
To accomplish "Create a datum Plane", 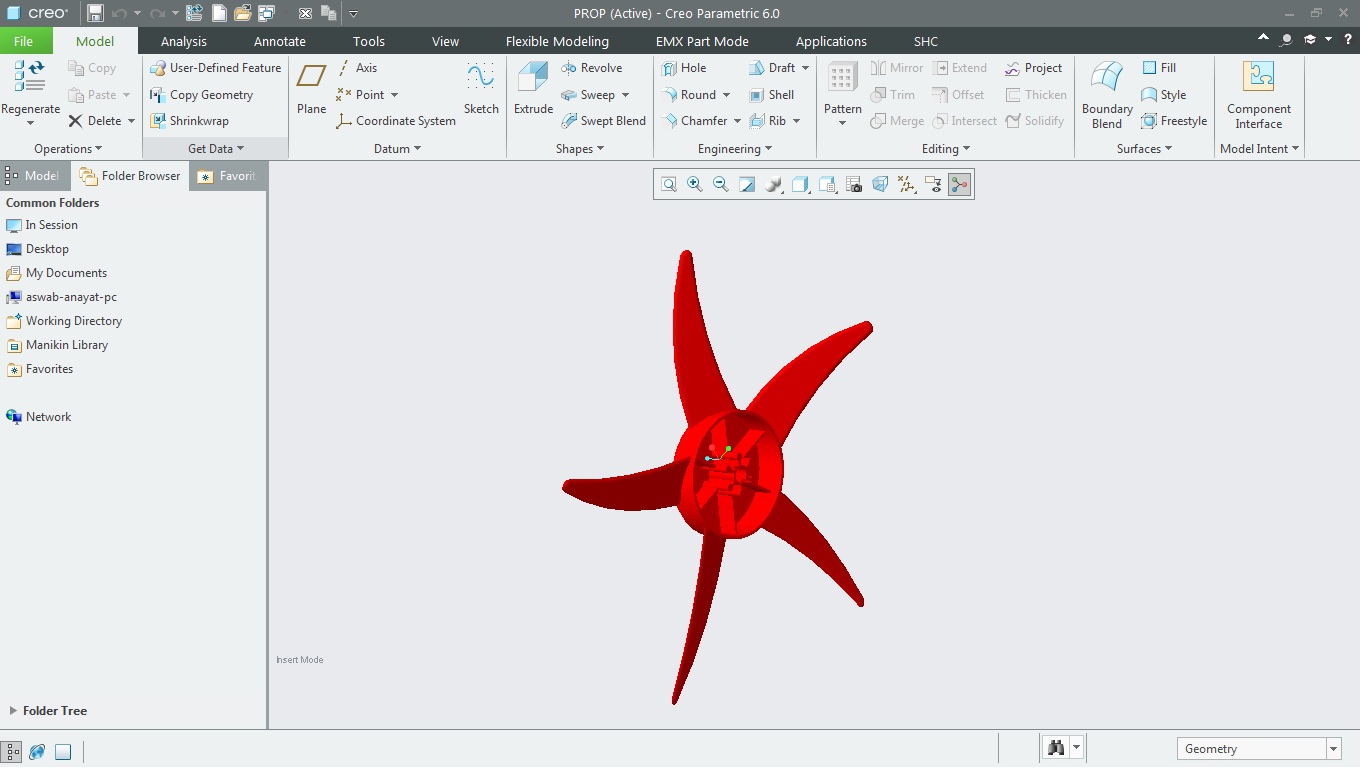I will 311,89.
